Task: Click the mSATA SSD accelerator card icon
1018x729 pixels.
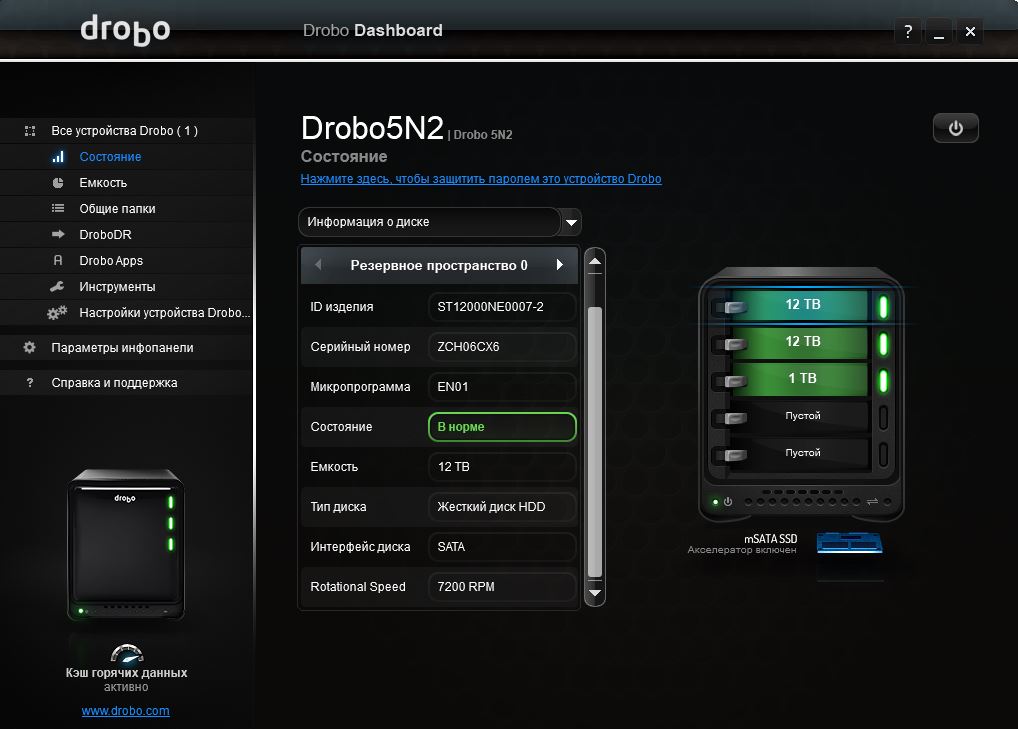Action: tap(849, 543)
